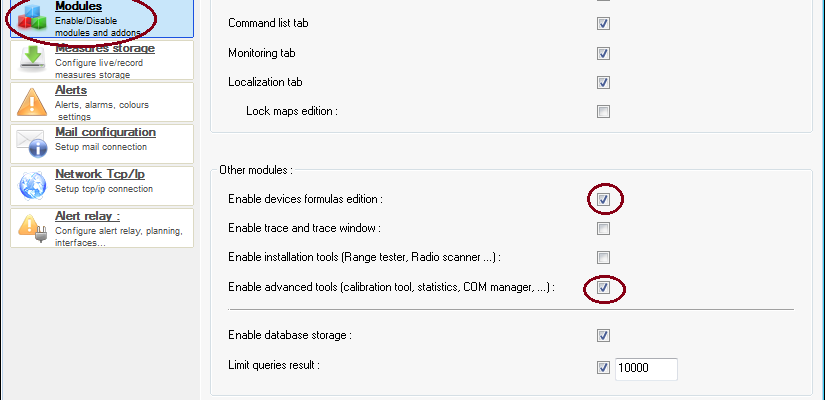Disable the Localization tab checkbox
This screenshot has height=400, width=825.
[603, 83]
